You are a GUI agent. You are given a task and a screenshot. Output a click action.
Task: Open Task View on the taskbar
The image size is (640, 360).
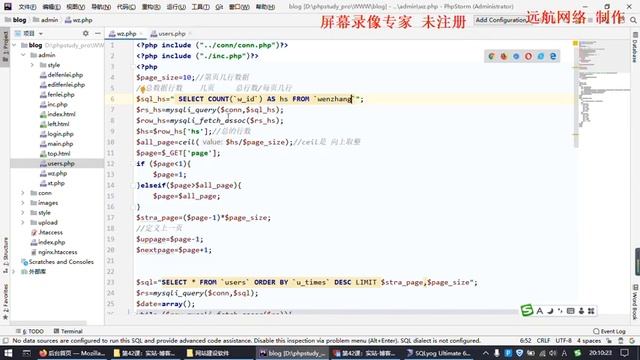[27, 353]
